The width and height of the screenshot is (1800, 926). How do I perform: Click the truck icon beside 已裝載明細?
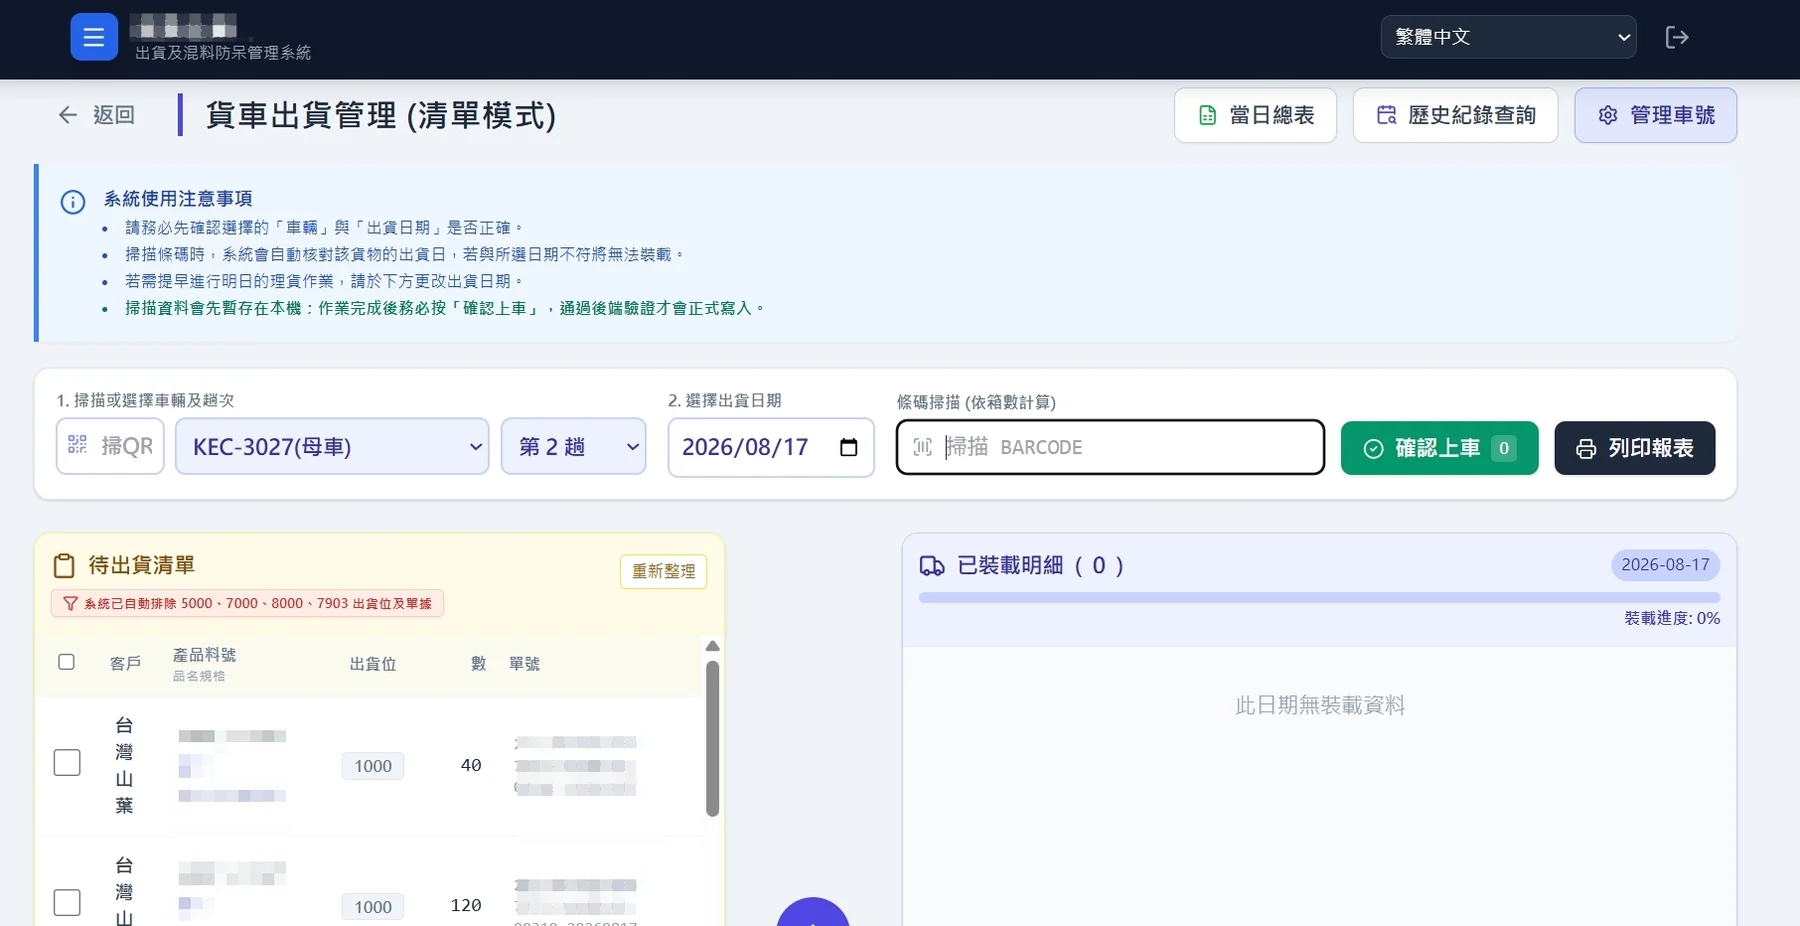[x=932, y=566]
